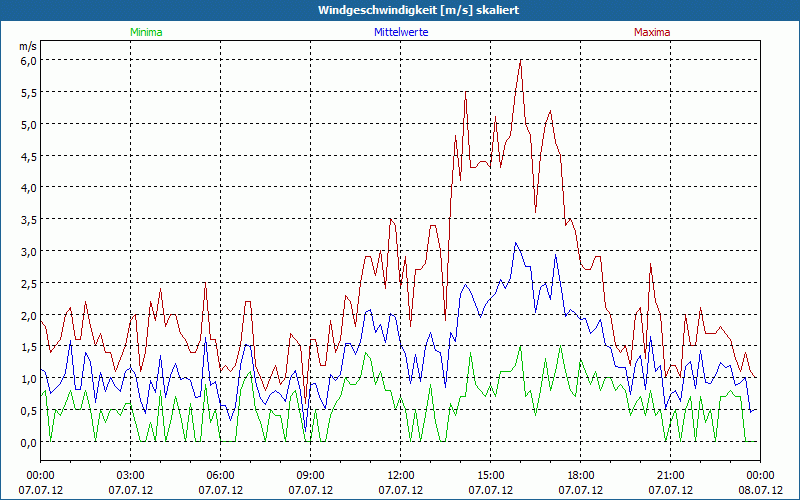The width and height of the screenshot is (800, 500).
Task: Click the 3,5 y-axis value
Action: (x=29, y=219)
